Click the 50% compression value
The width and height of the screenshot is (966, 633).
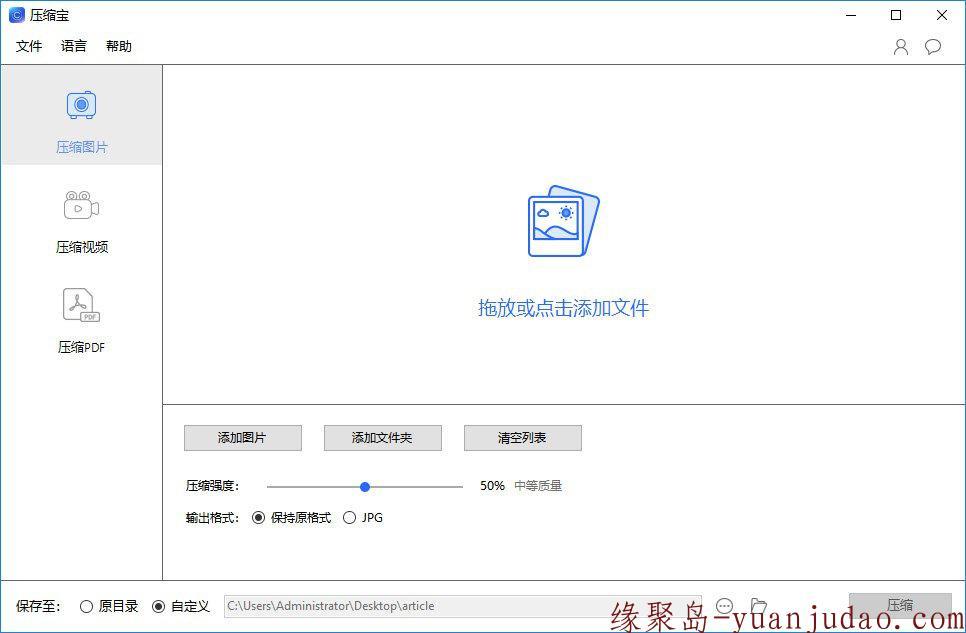click(x=492, y=486)
